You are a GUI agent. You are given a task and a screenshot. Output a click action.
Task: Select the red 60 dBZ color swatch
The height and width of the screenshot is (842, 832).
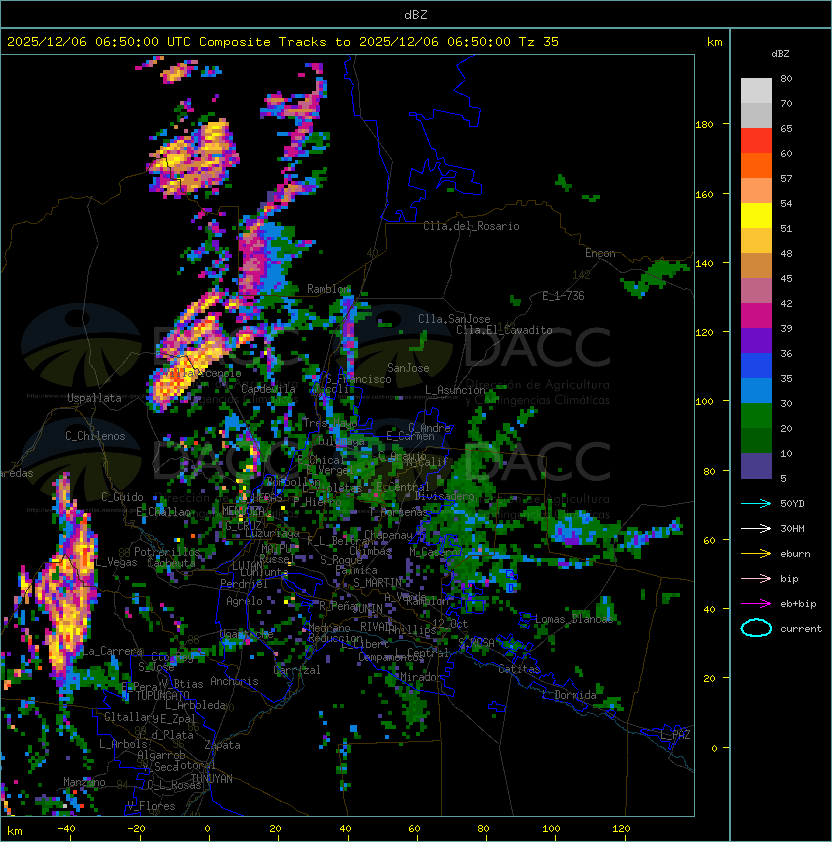pyautogui.click(x=756, y=141)
